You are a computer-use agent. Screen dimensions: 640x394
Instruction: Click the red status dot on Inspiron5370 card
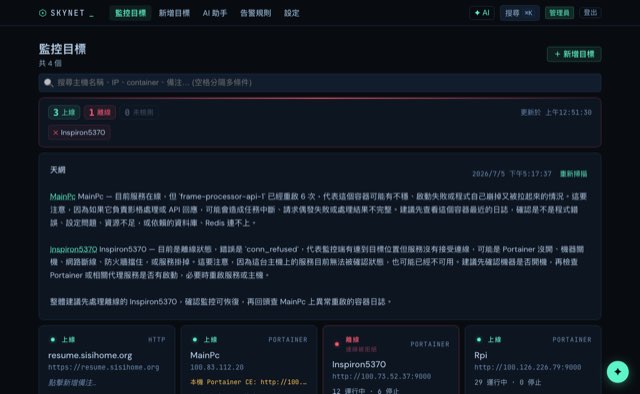click(x=337, y=344)
